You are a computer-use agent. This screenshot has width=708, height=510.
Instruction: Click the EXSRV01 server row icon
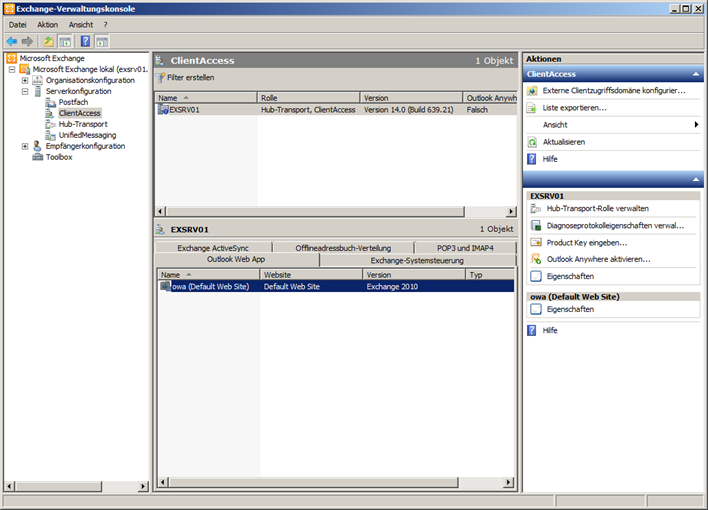tap(163, 110)
